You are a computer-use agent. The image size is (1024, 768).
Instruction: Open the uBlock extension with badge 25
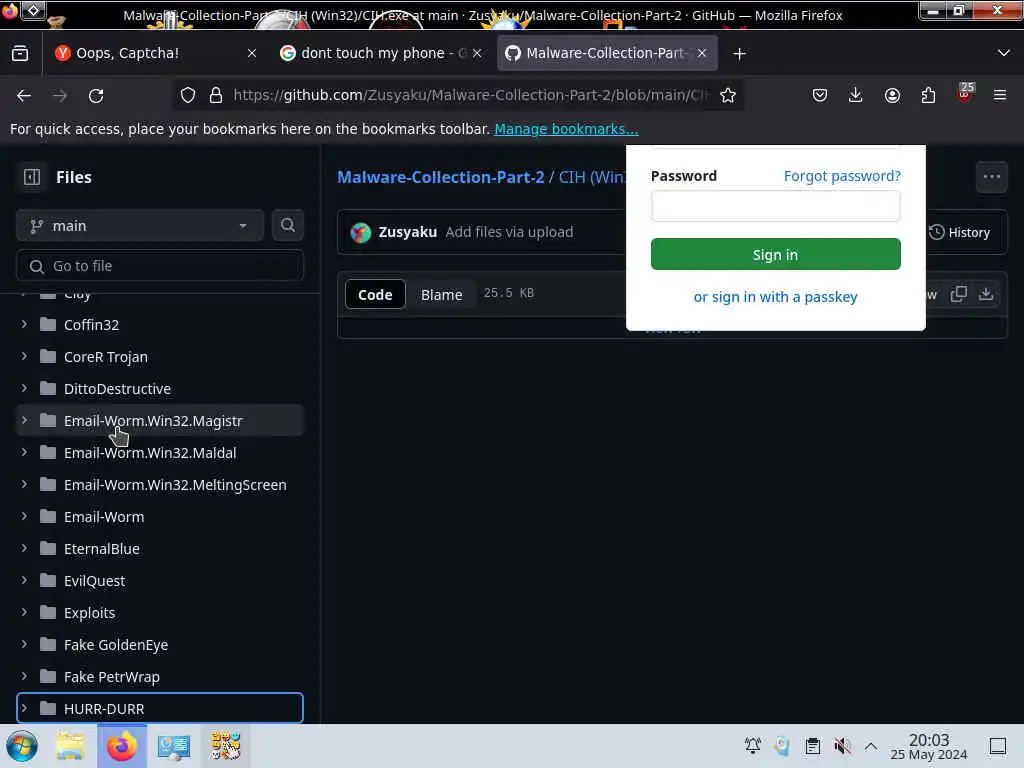tap(964, 94)
